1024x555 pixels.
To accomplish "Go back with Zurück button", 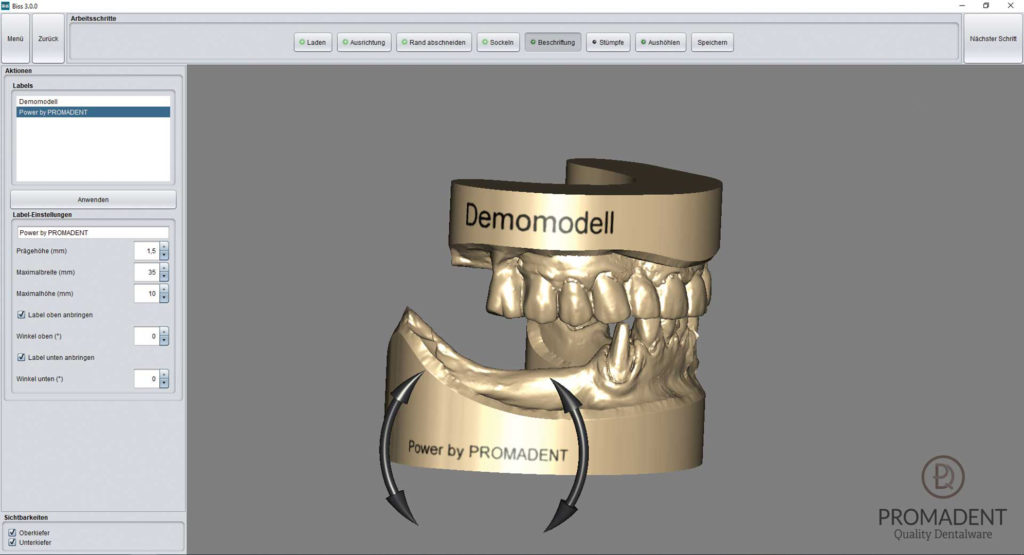I will [x=48, y=39].
